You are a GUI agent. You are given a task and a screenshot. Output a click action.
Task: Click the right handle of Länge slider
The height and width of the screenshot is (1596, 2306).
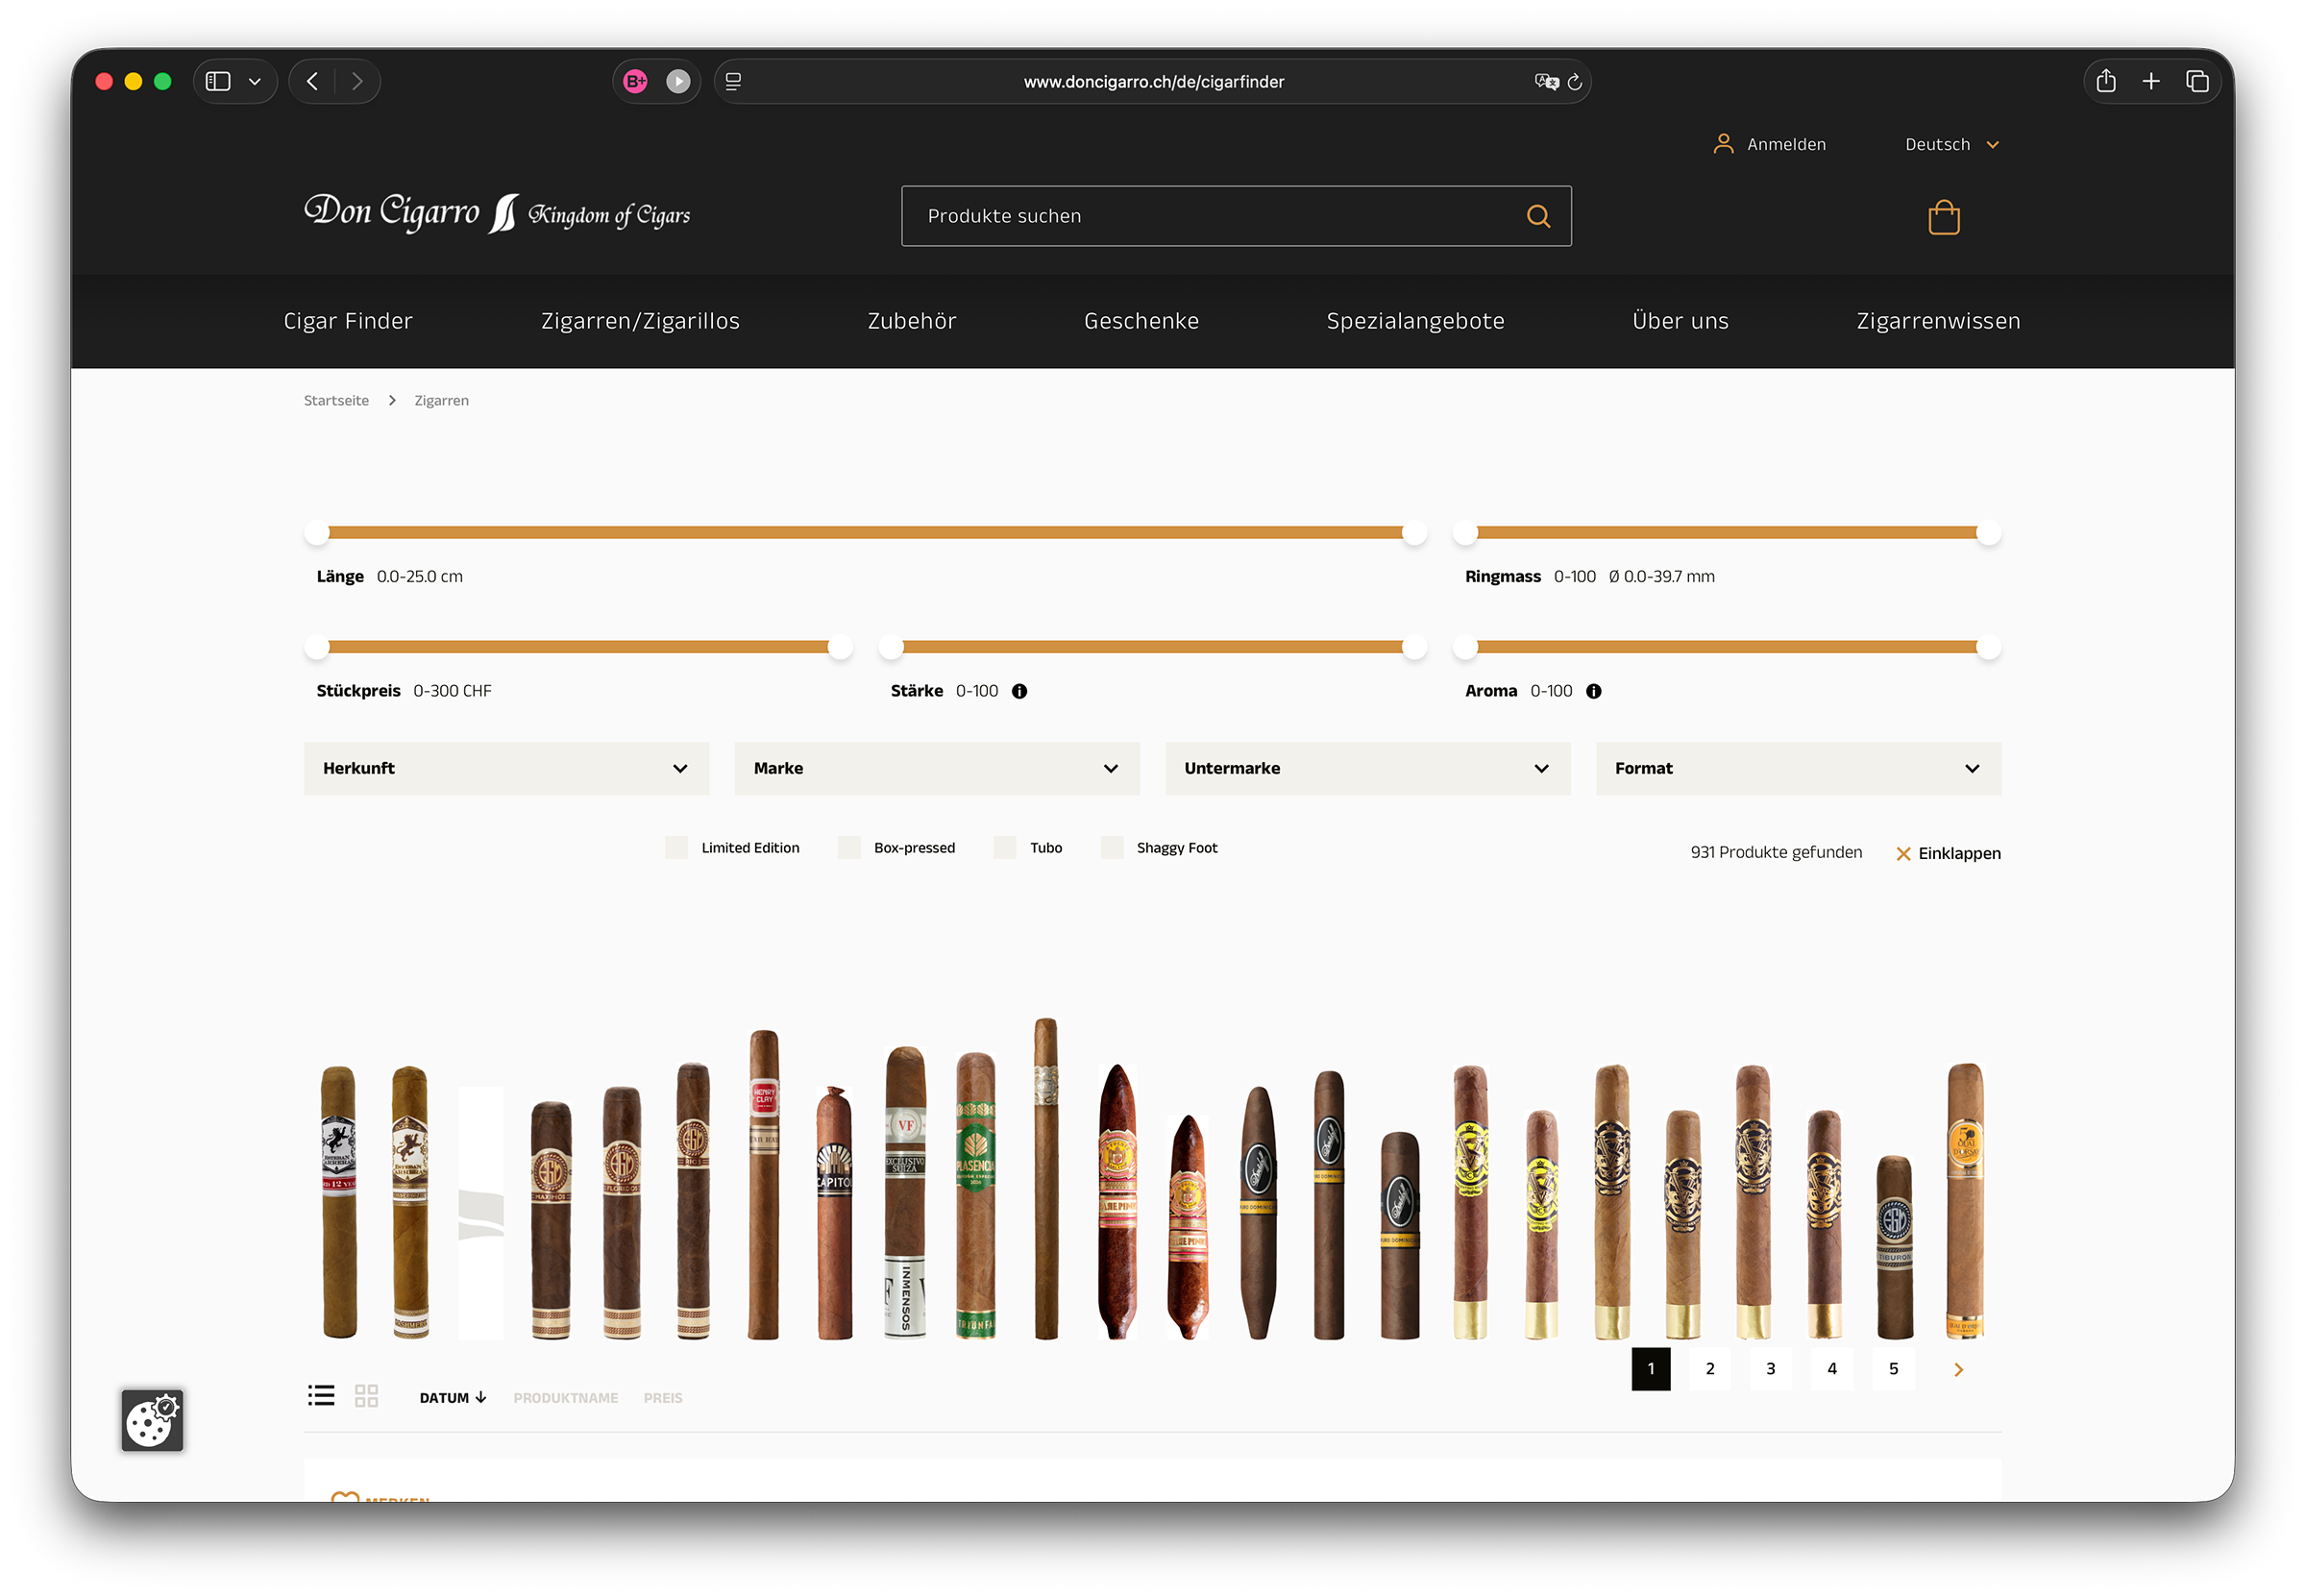[x=1414, y=533]
